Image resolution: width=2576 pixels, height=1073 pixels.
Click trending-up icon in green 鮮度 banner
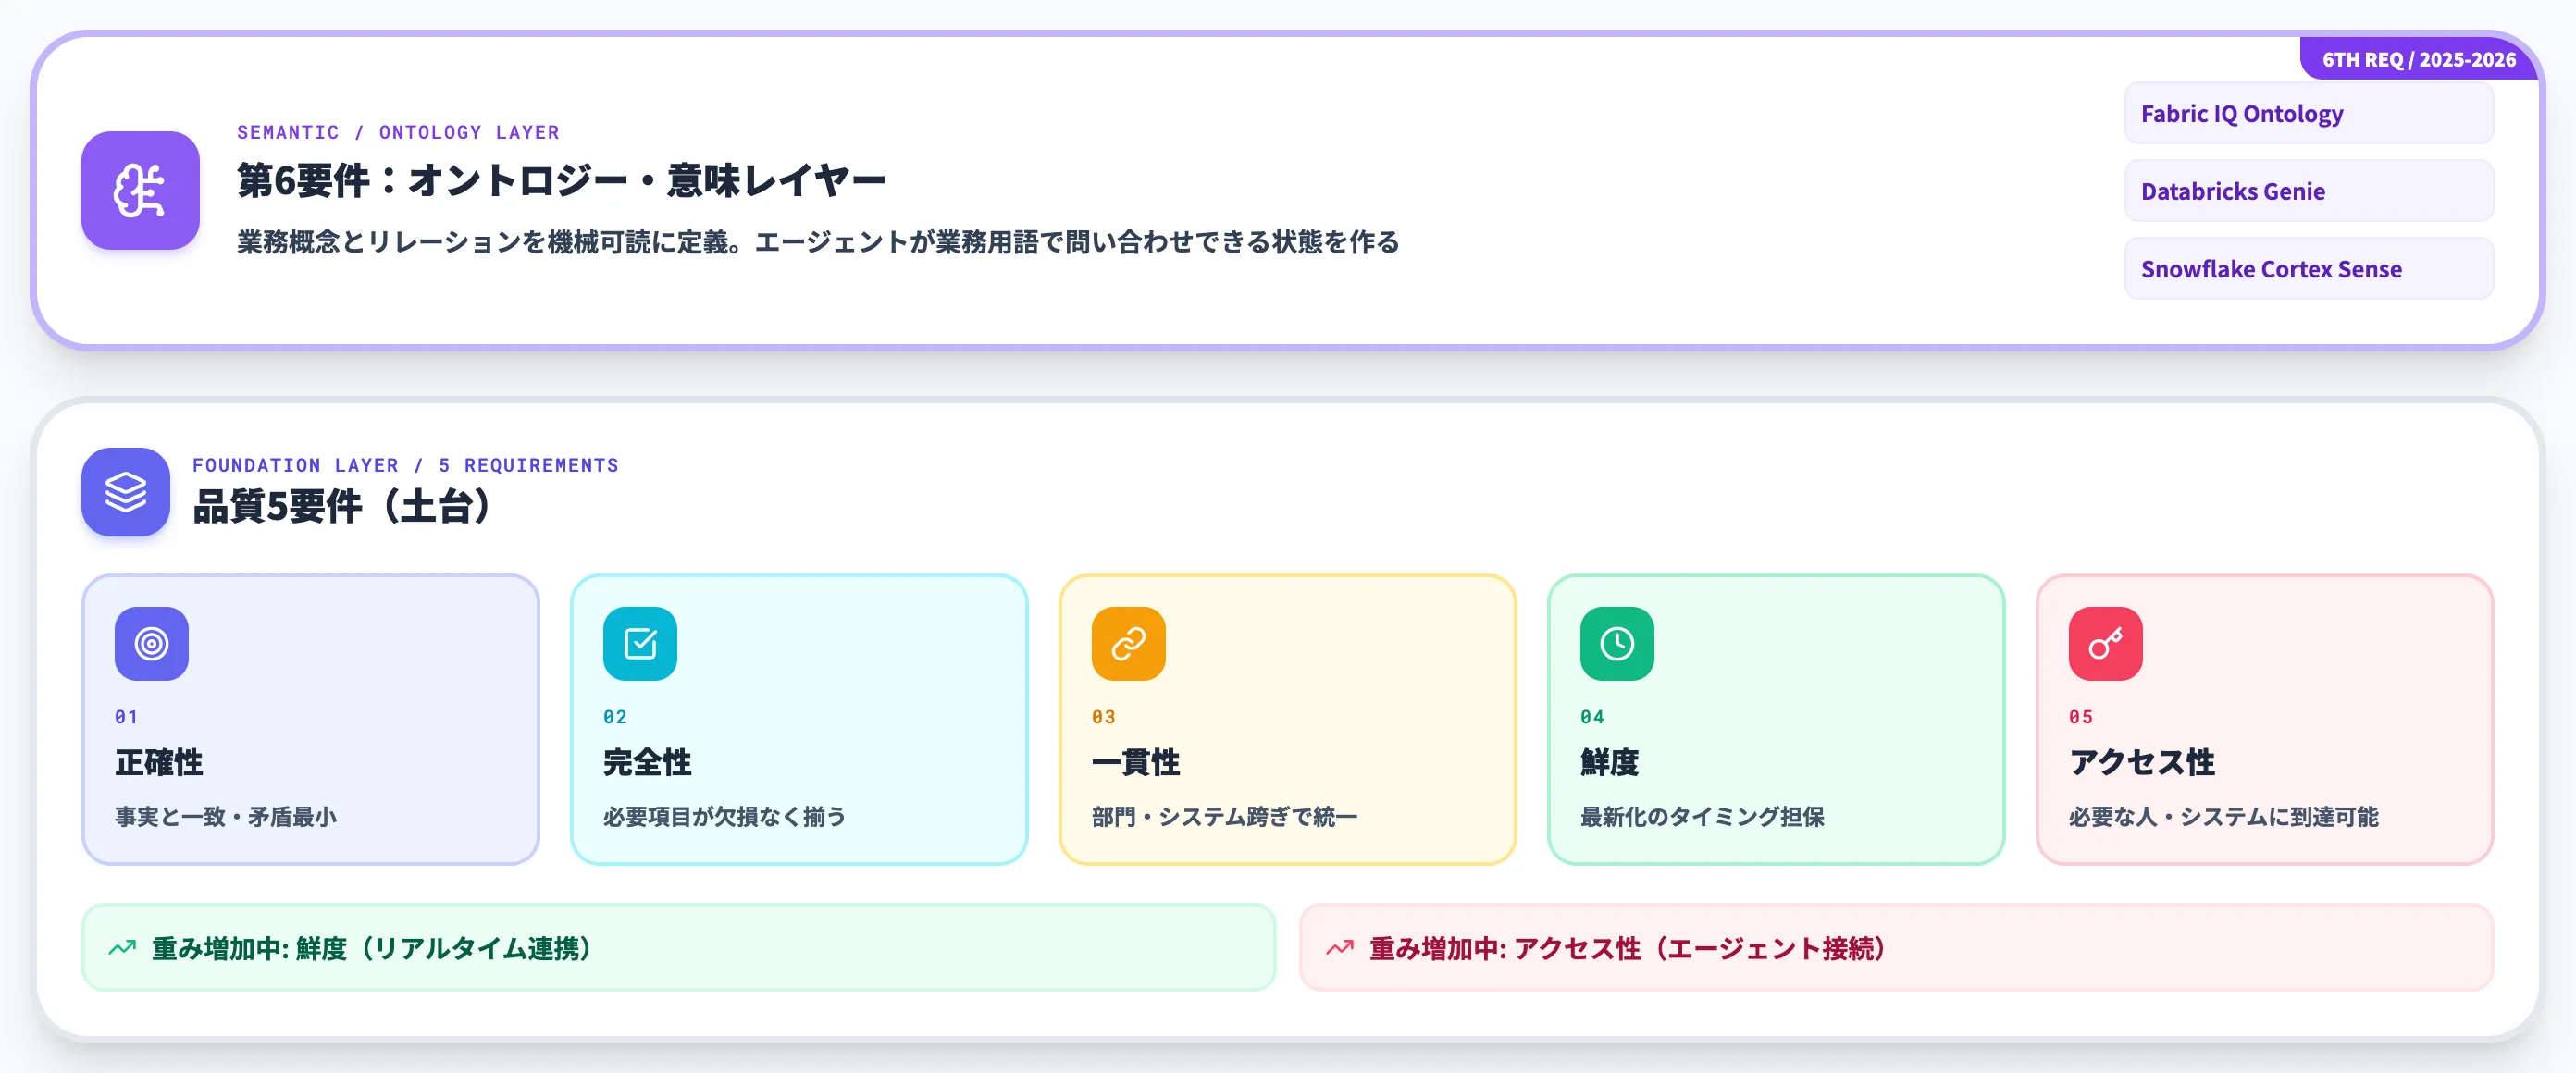tap(122, 947)
